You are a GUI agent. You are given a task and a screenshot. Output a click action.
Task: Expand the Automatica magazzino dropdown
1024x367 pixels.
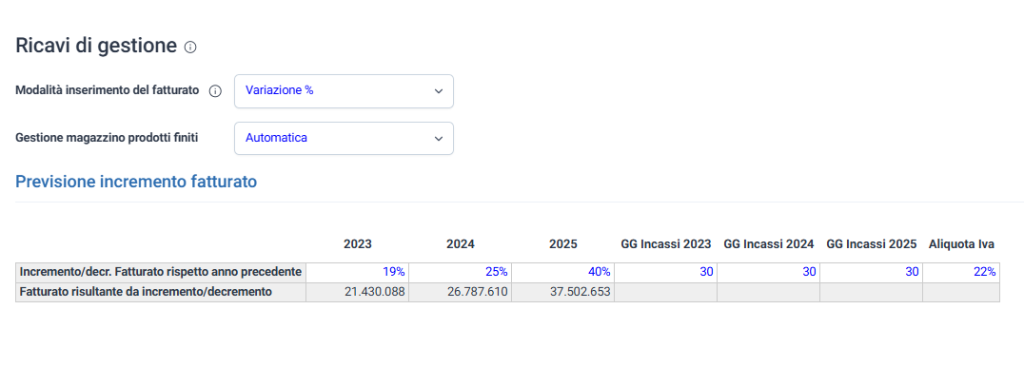click(x=344, y=138)
